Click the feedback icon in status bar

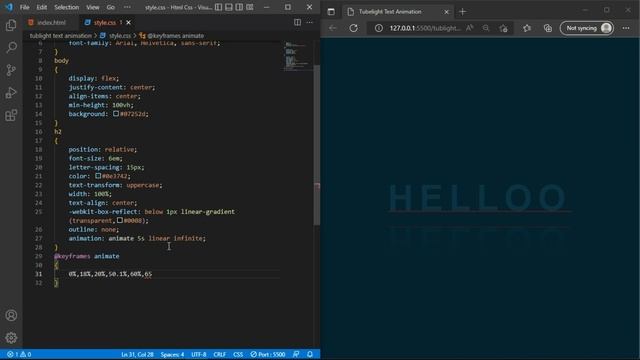click(296, 354)
